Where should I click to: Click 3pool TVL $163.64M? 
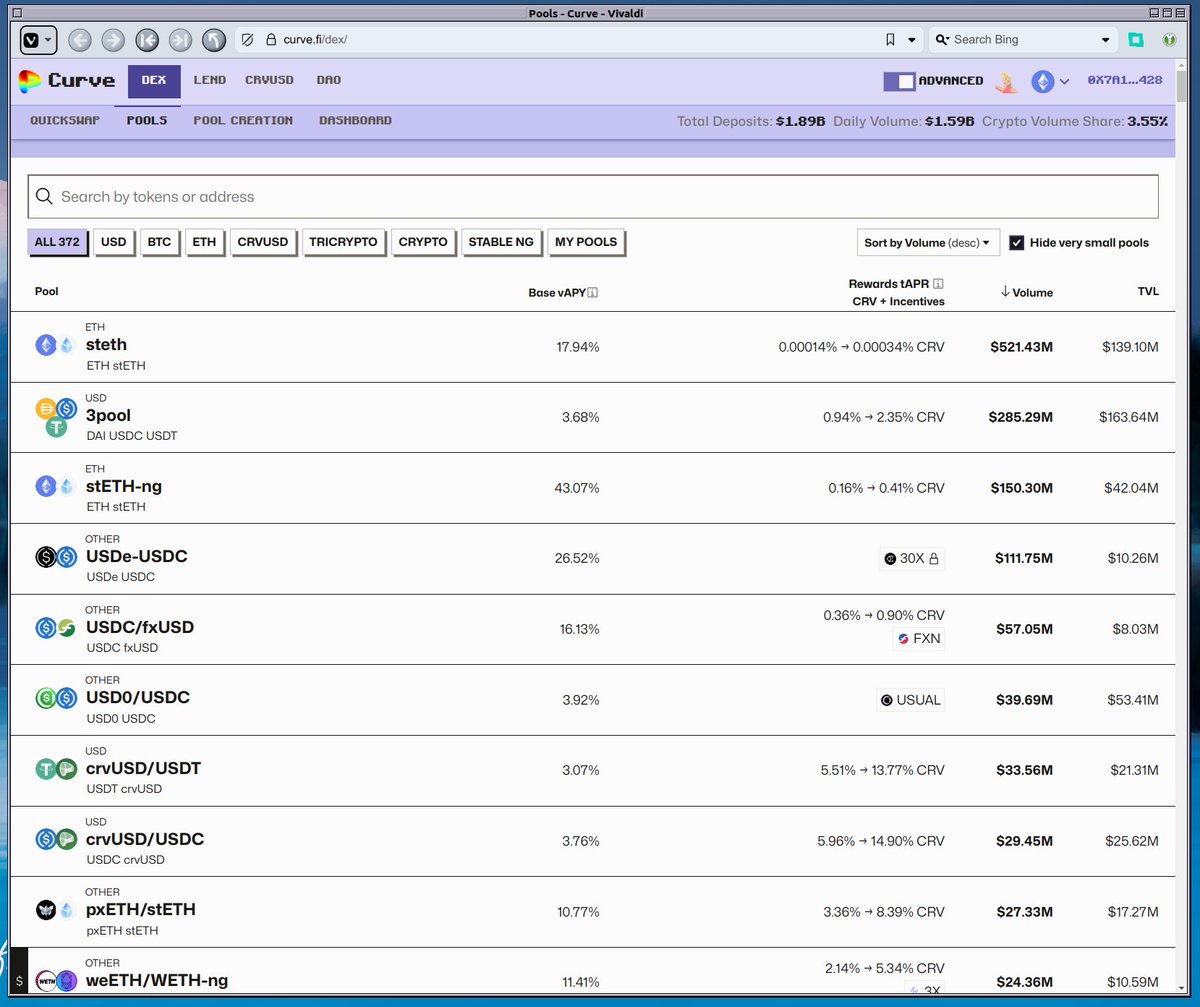[1129, 417]
